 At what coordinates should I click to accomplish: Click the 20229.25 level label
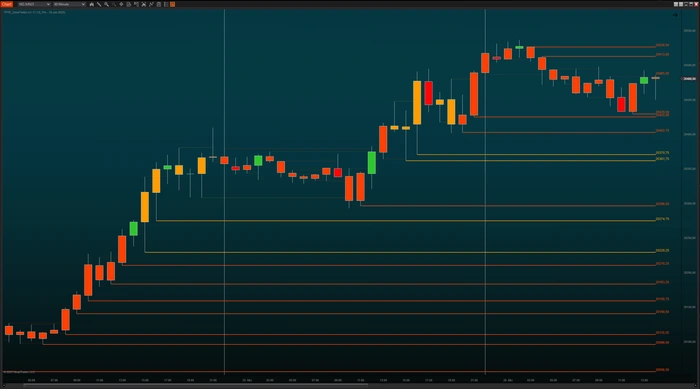point(662,251)
